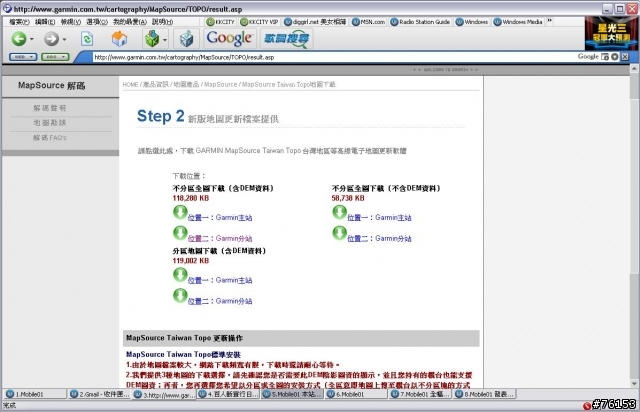The height and width of the screenshot is (412, 640).
Task: Click 位置一 Garmin主站 link under 58,738 KB
Action: point(380,218)
